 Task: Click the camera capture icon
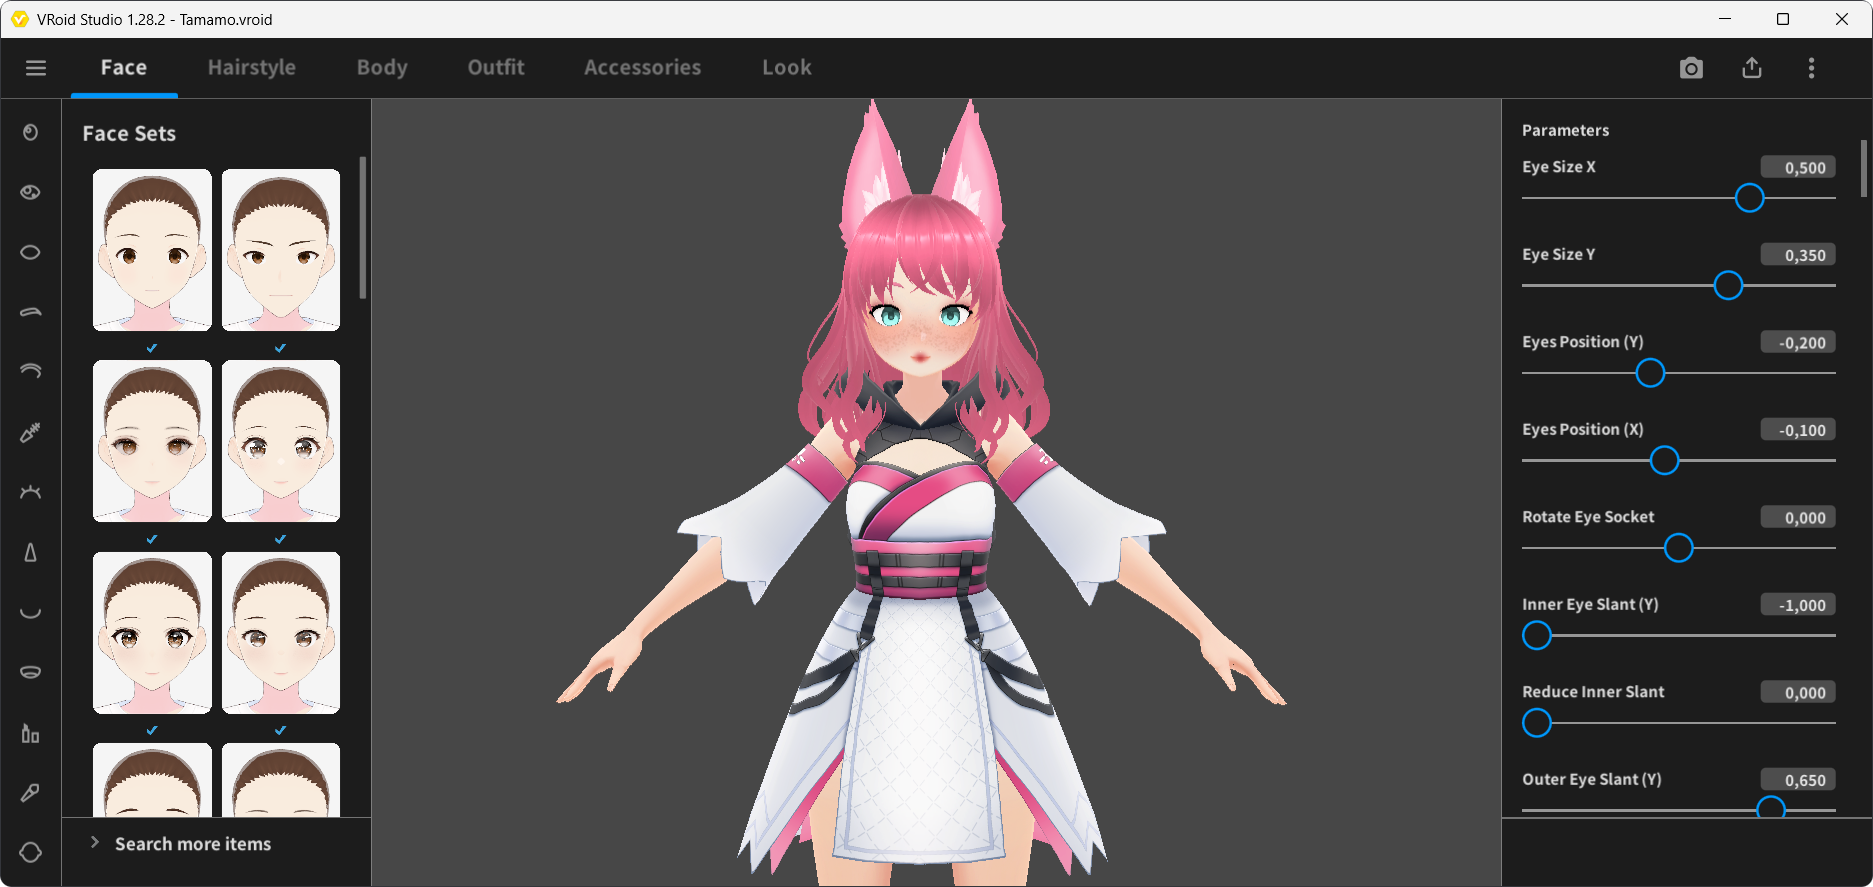[1691, 68]
